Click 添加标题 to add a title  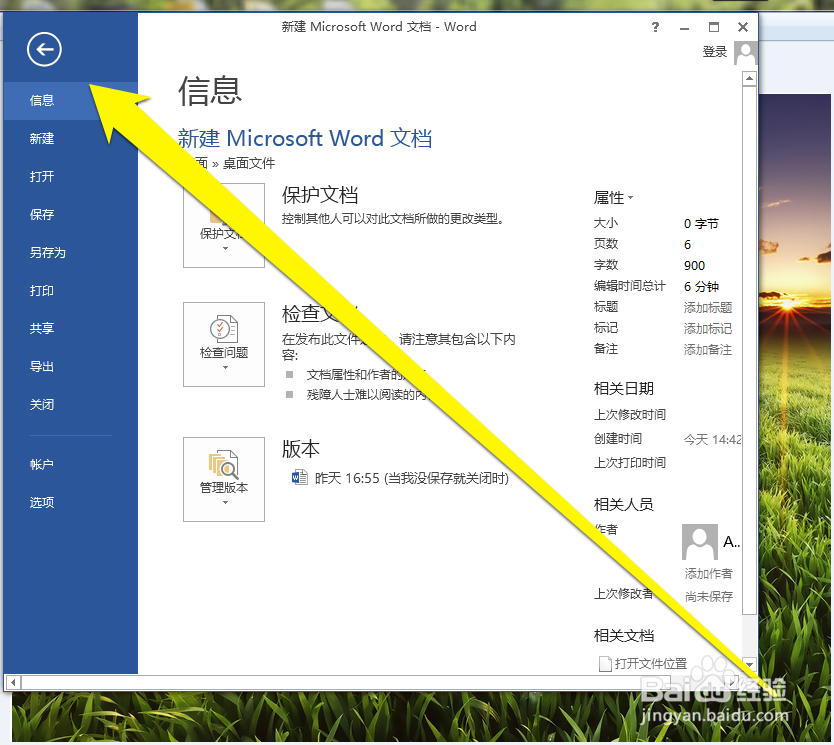click(707, 307)
